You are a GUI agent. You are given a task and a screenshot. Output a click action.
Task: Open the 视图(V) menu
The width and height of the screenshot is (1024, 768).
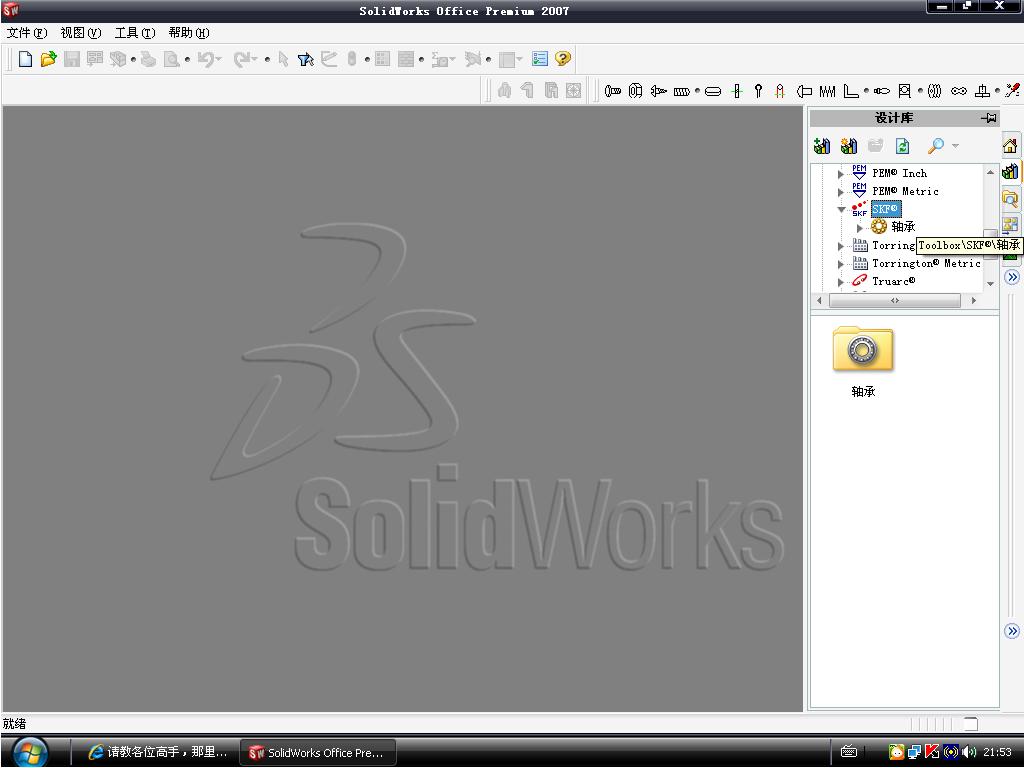[x=81, y=33]
